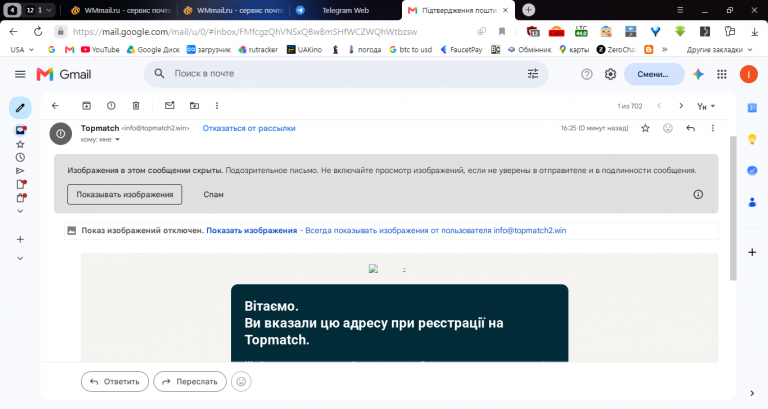This screenshot has height=409, width=768.
Task: Open the message's three-dot options menu
Action: pos(713,128)
